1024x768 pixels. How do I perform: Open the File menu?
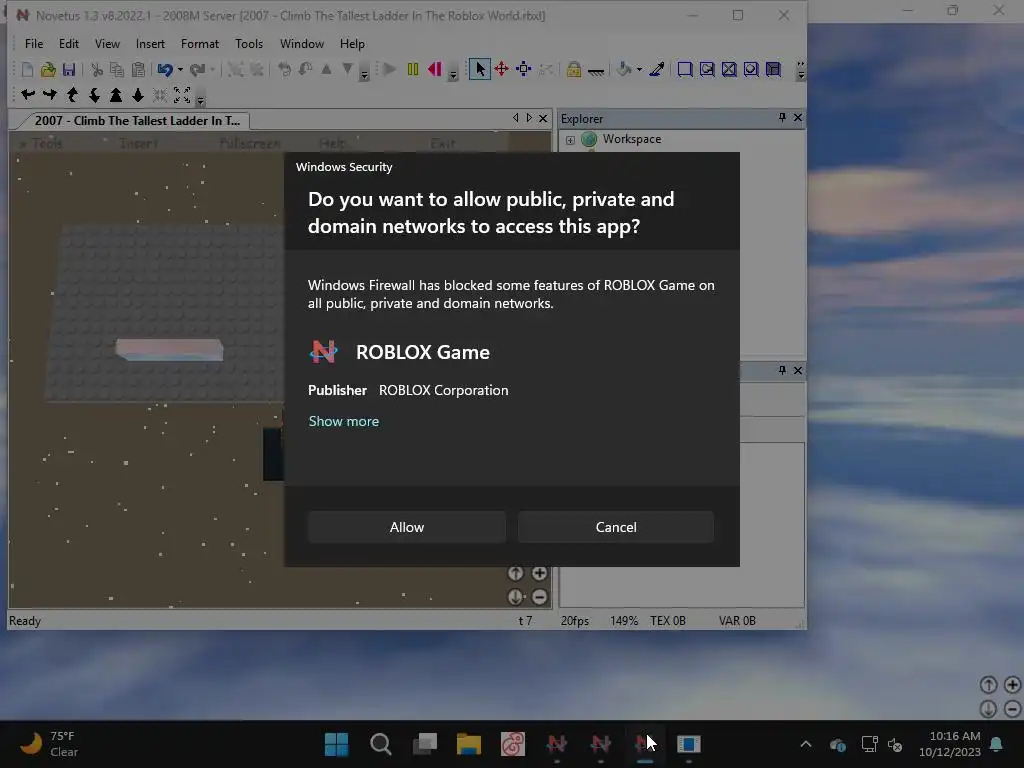(34, 44)
